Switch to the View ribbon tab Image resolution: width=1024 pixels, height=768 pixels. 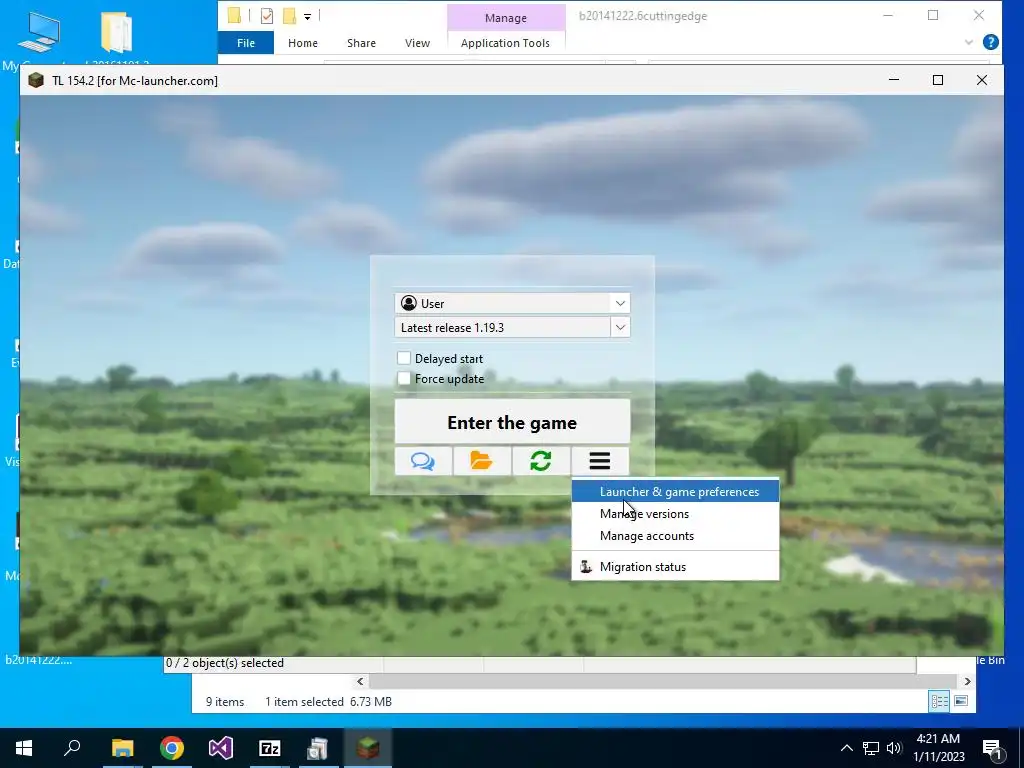click(x=417, y=42)
